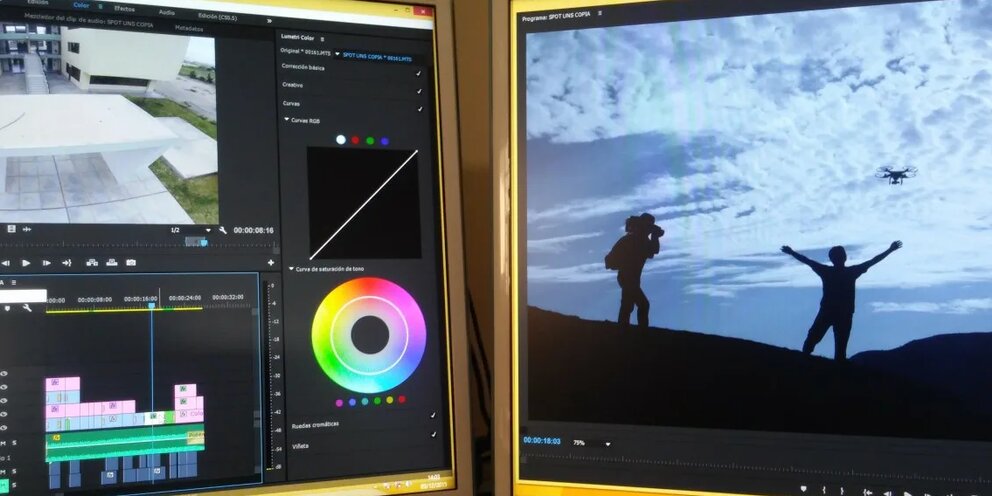Click Mark In brace in Program monitor

824,490
